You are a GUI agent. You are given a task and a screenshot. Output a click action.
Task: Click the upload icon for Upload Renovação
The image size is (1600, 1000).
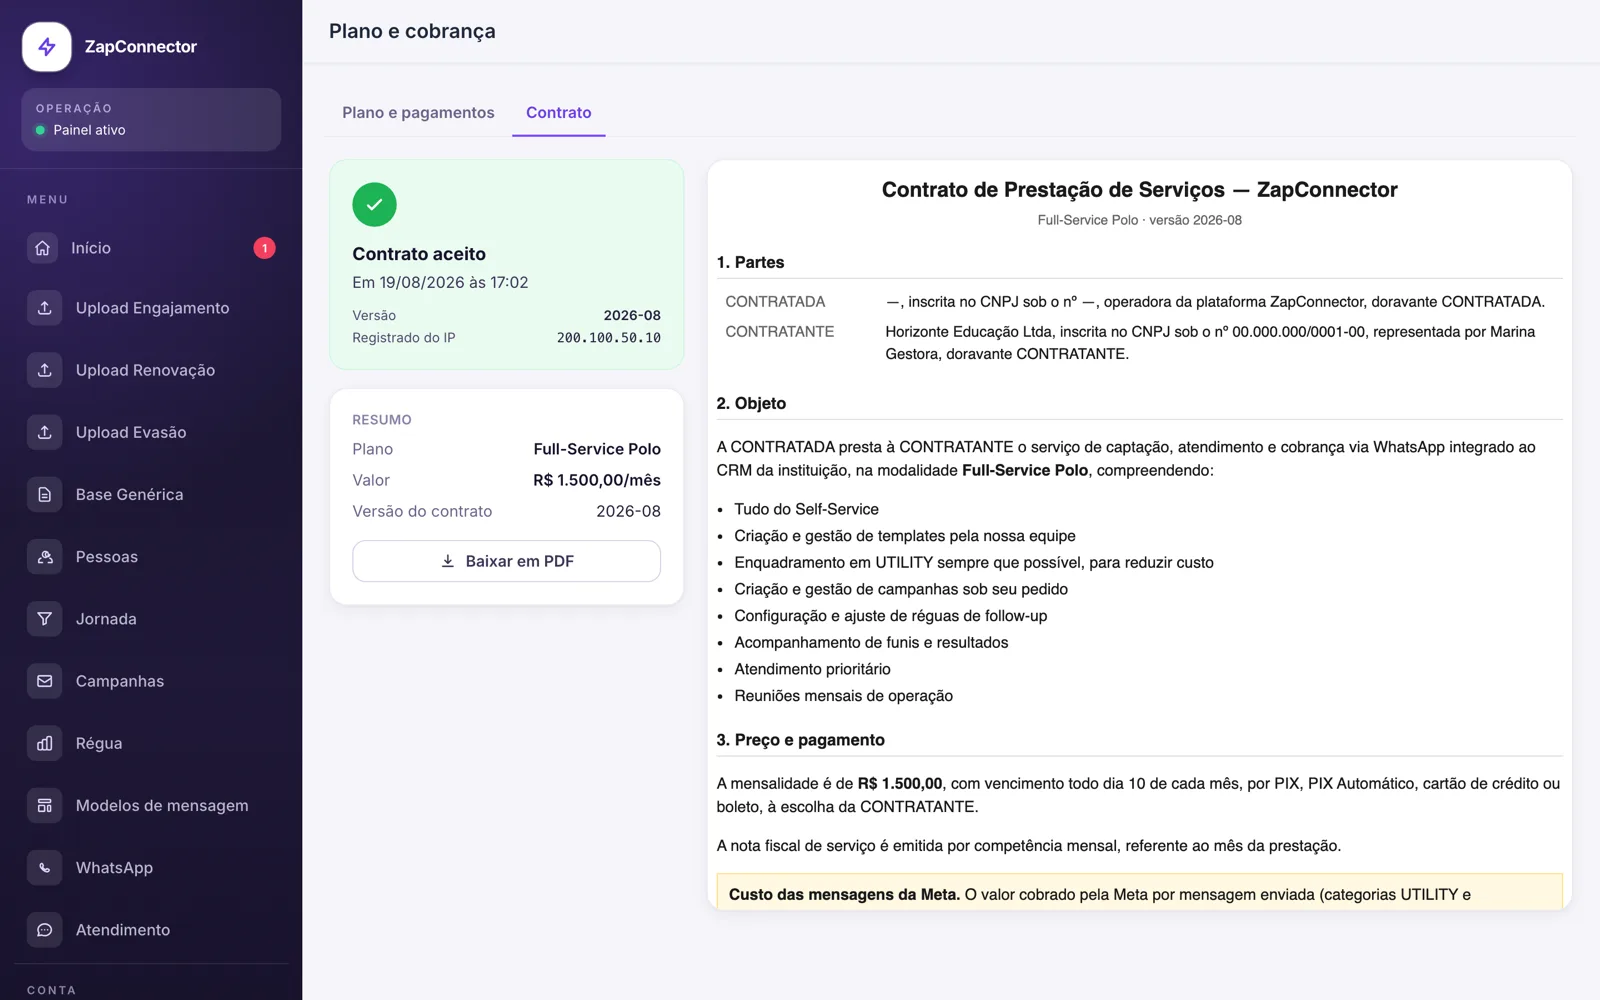pyautogui.click(x=45, y=370)
